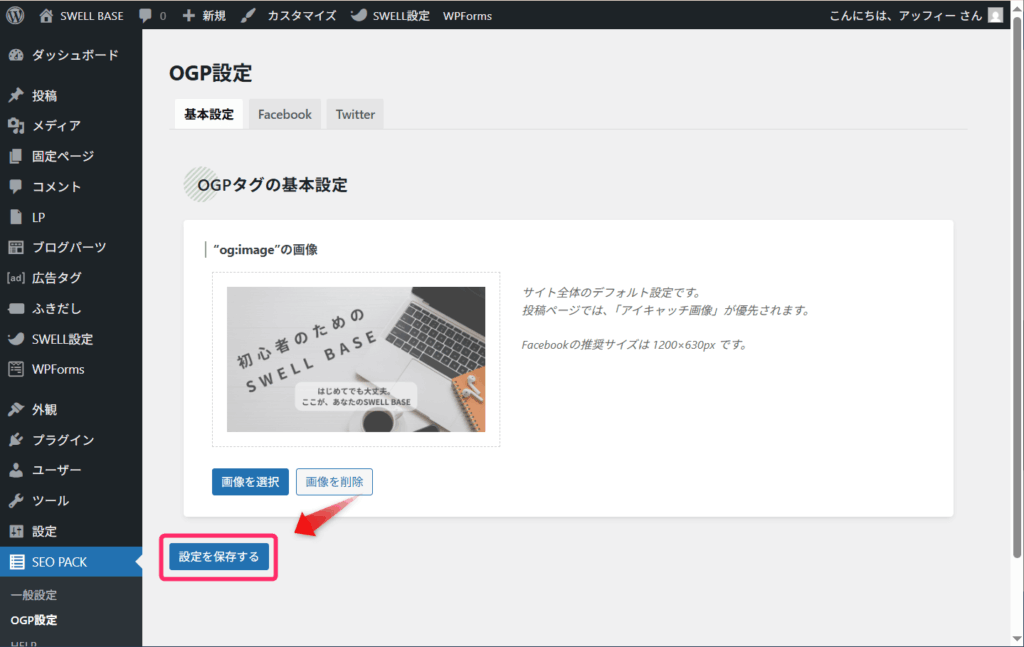The width and height of the screenshot is (1024, 647).
Task: Open the ツール menu label
Action: (x=50, y=501)
